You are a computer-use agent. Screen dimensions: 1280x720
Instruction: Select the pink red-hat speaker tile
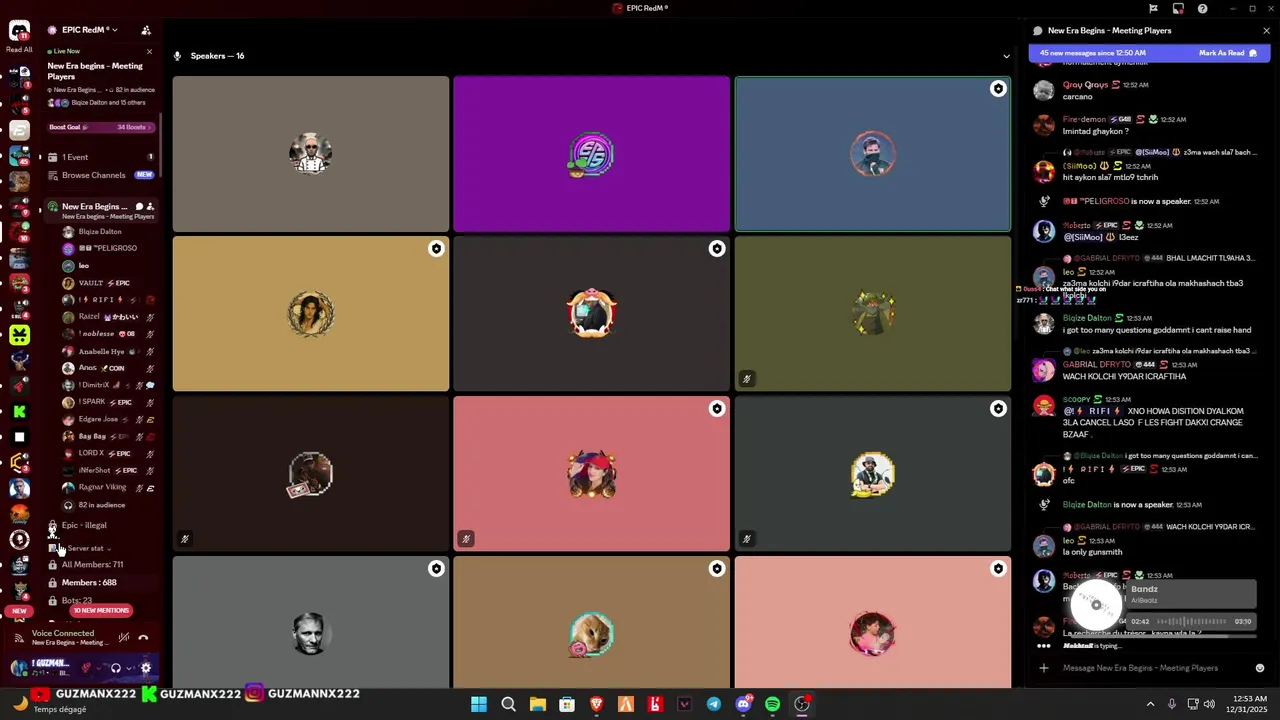592,474
